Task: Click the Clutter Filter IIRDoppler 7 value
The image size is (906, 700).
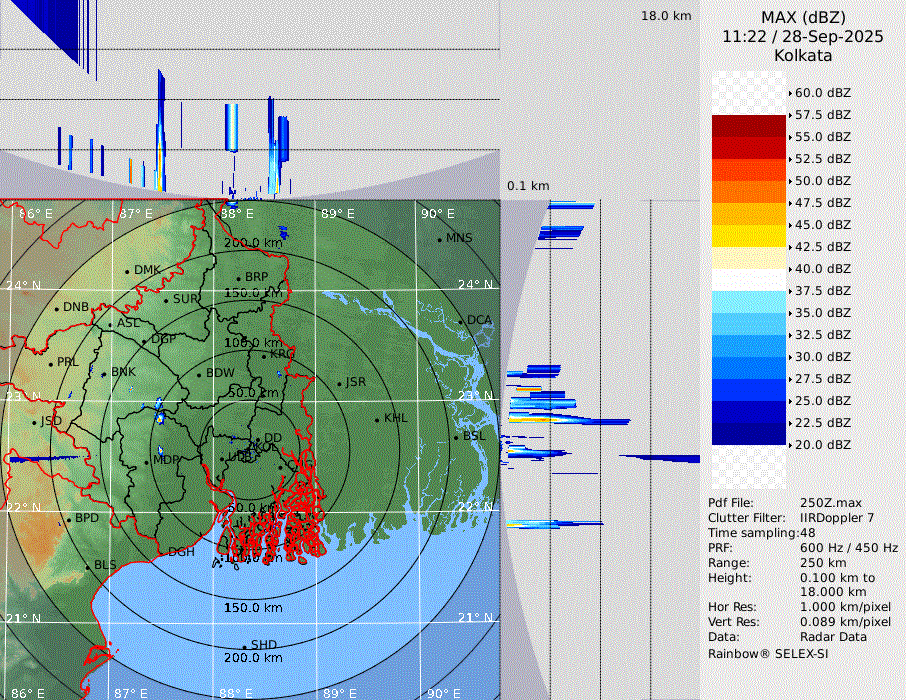Action: click(837, 518)
